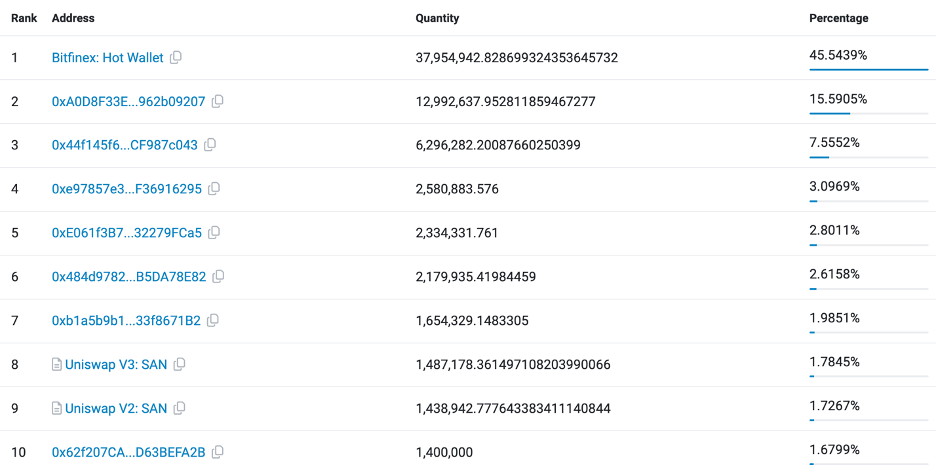This screenshot has height=474, width=936.
Task: Open the Uniswap V3: SAN holder link
Action: (116, 365)
